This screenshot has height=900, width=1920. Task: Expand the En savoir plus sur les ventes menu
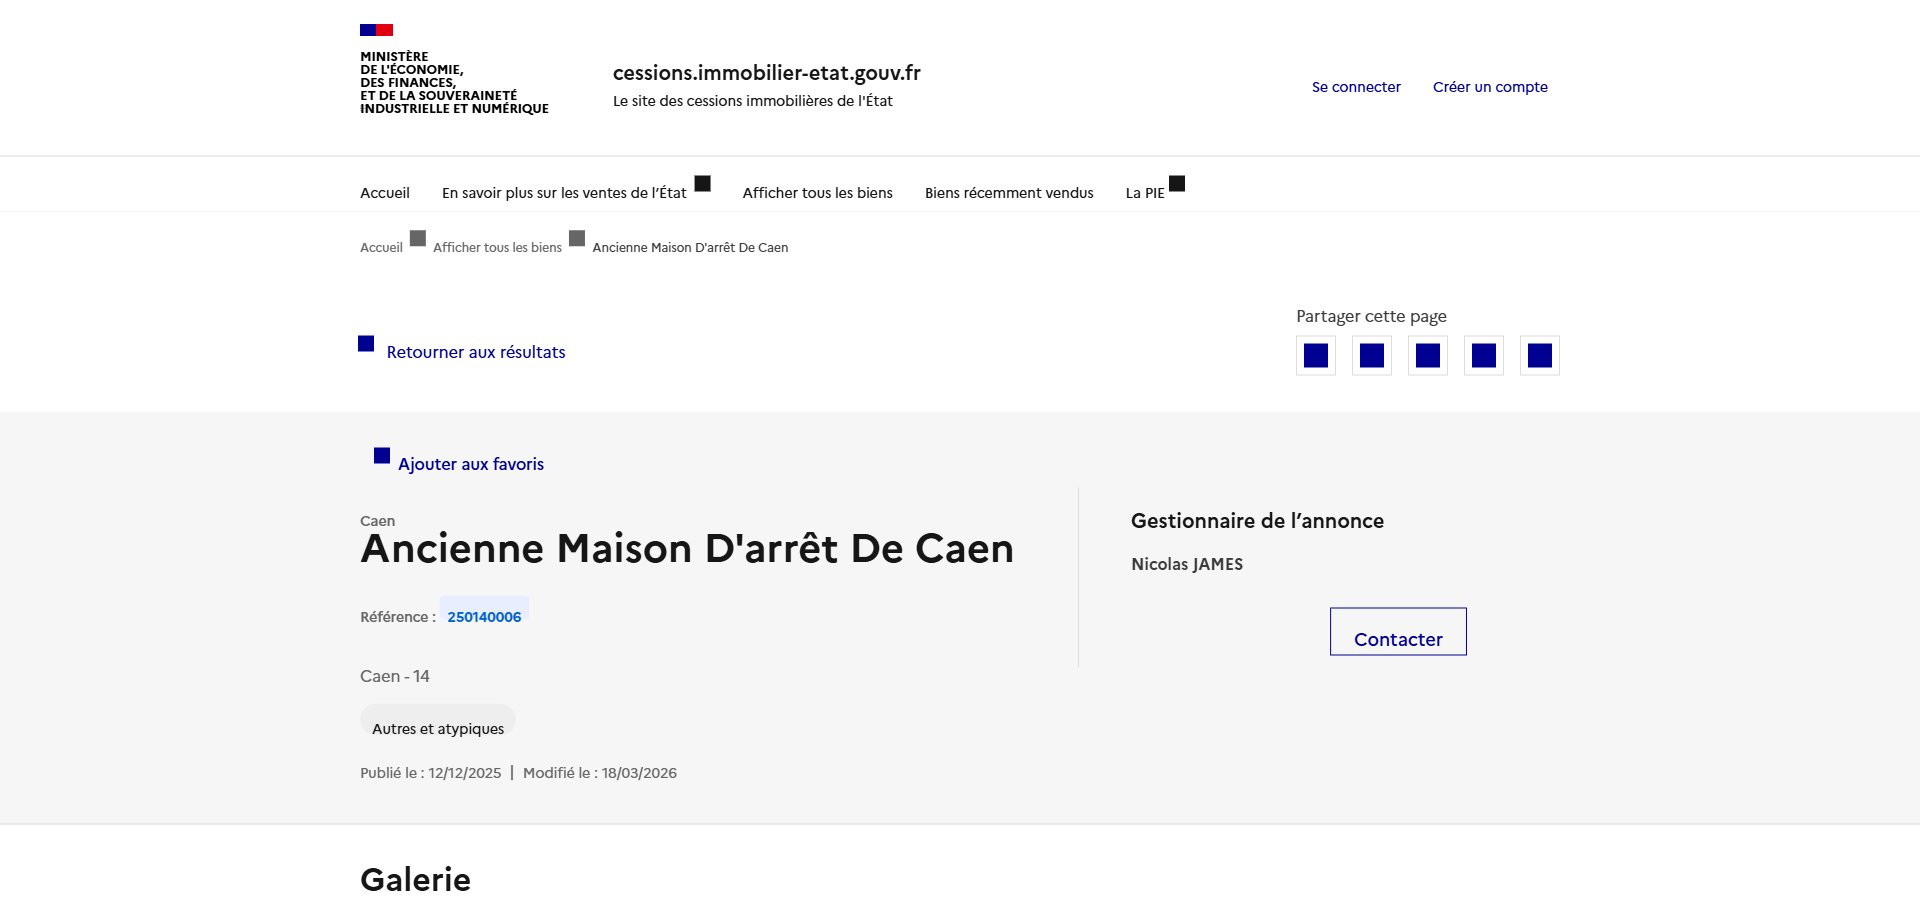(564, 192)
